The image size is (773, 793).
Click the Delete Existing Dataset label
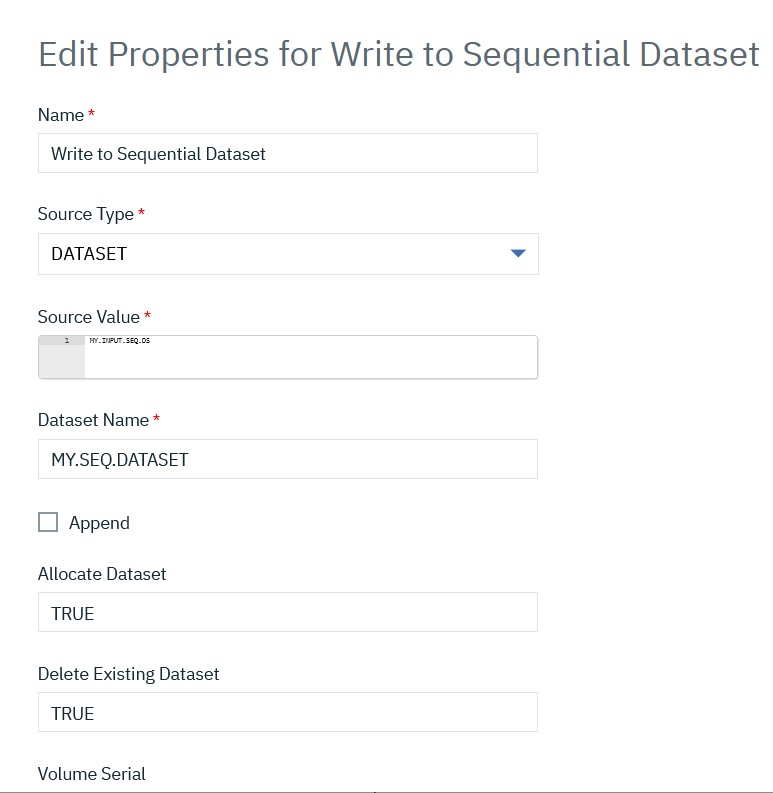coord(128,674)
